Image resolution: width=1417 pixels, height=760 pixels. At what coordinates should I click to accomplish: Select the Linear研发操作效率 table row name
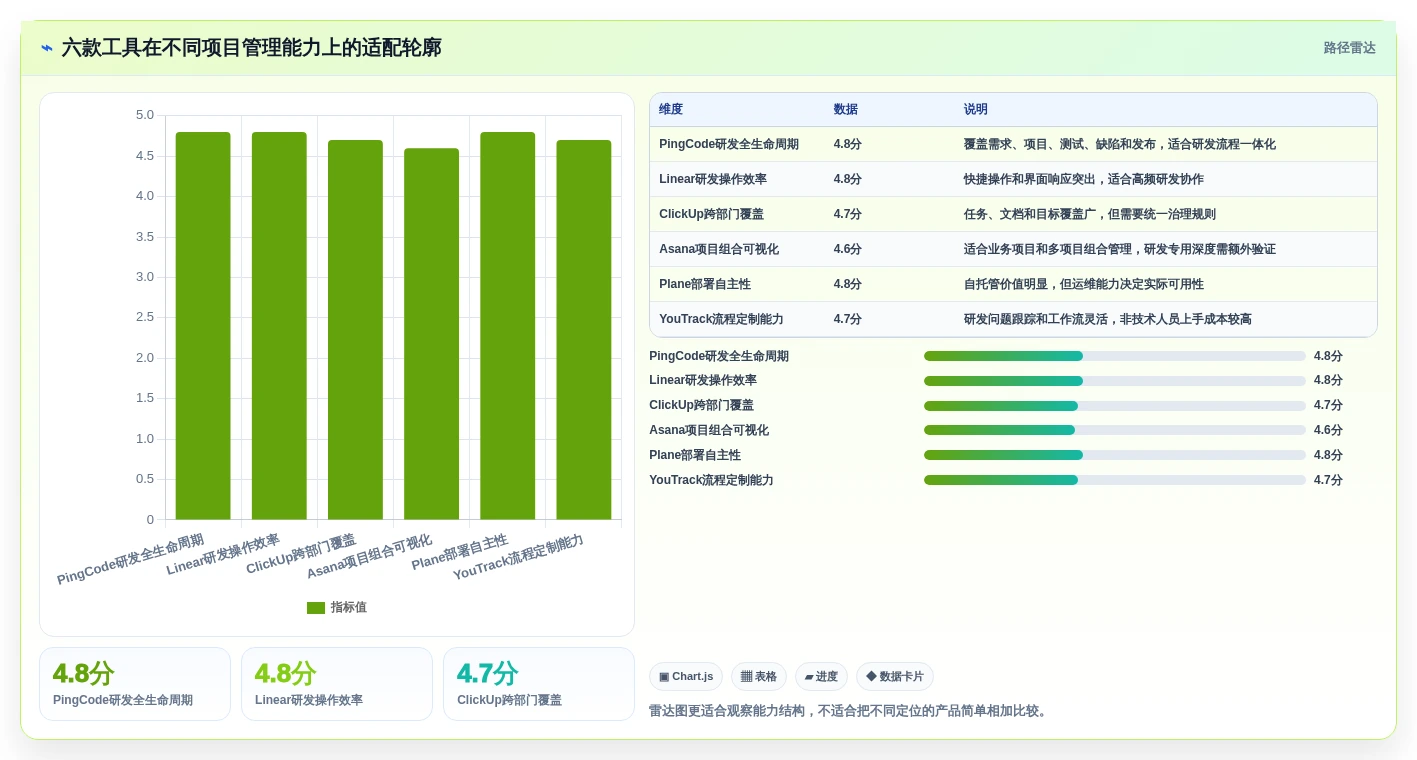[713, 179]
